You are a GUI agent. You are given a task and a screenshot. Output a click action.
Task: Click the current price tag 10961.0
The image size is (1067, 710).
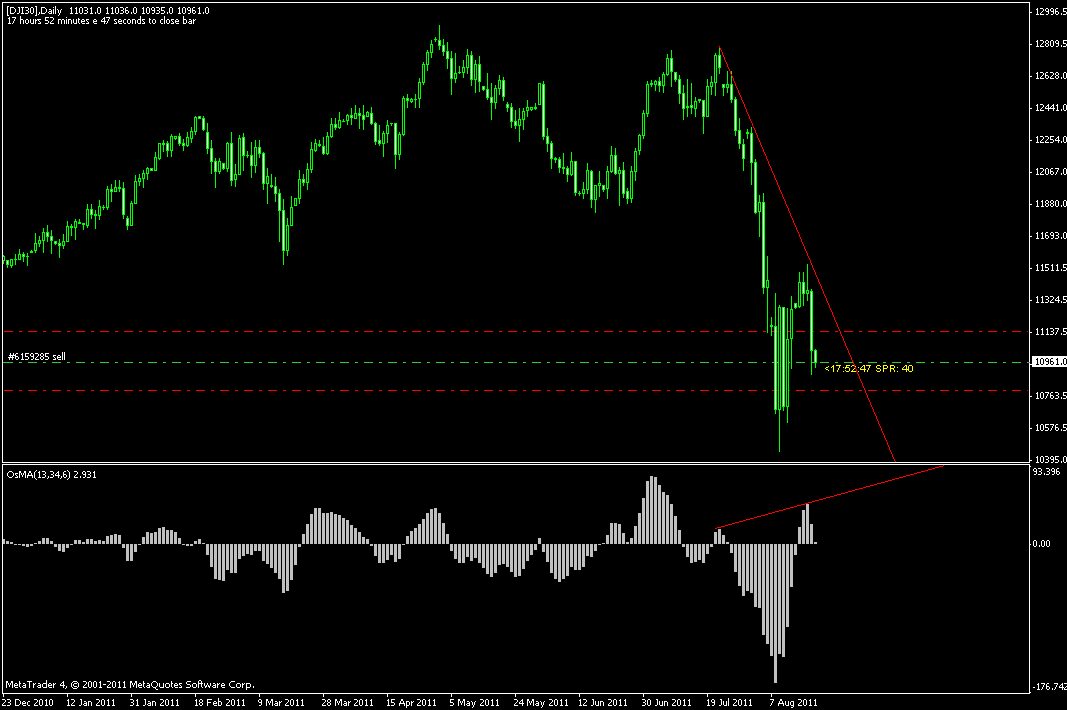[x=1049, y=362]
